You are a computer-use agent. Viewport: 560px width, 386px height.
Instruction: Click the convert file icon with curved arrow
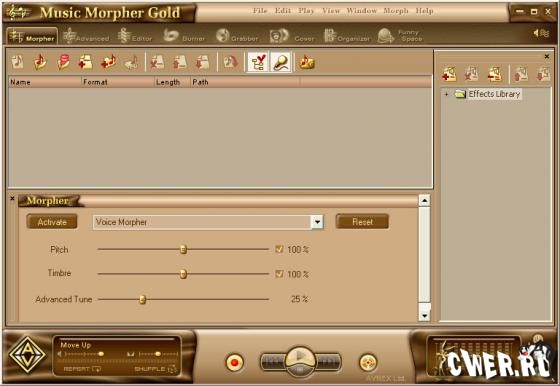tap(231, 62)
